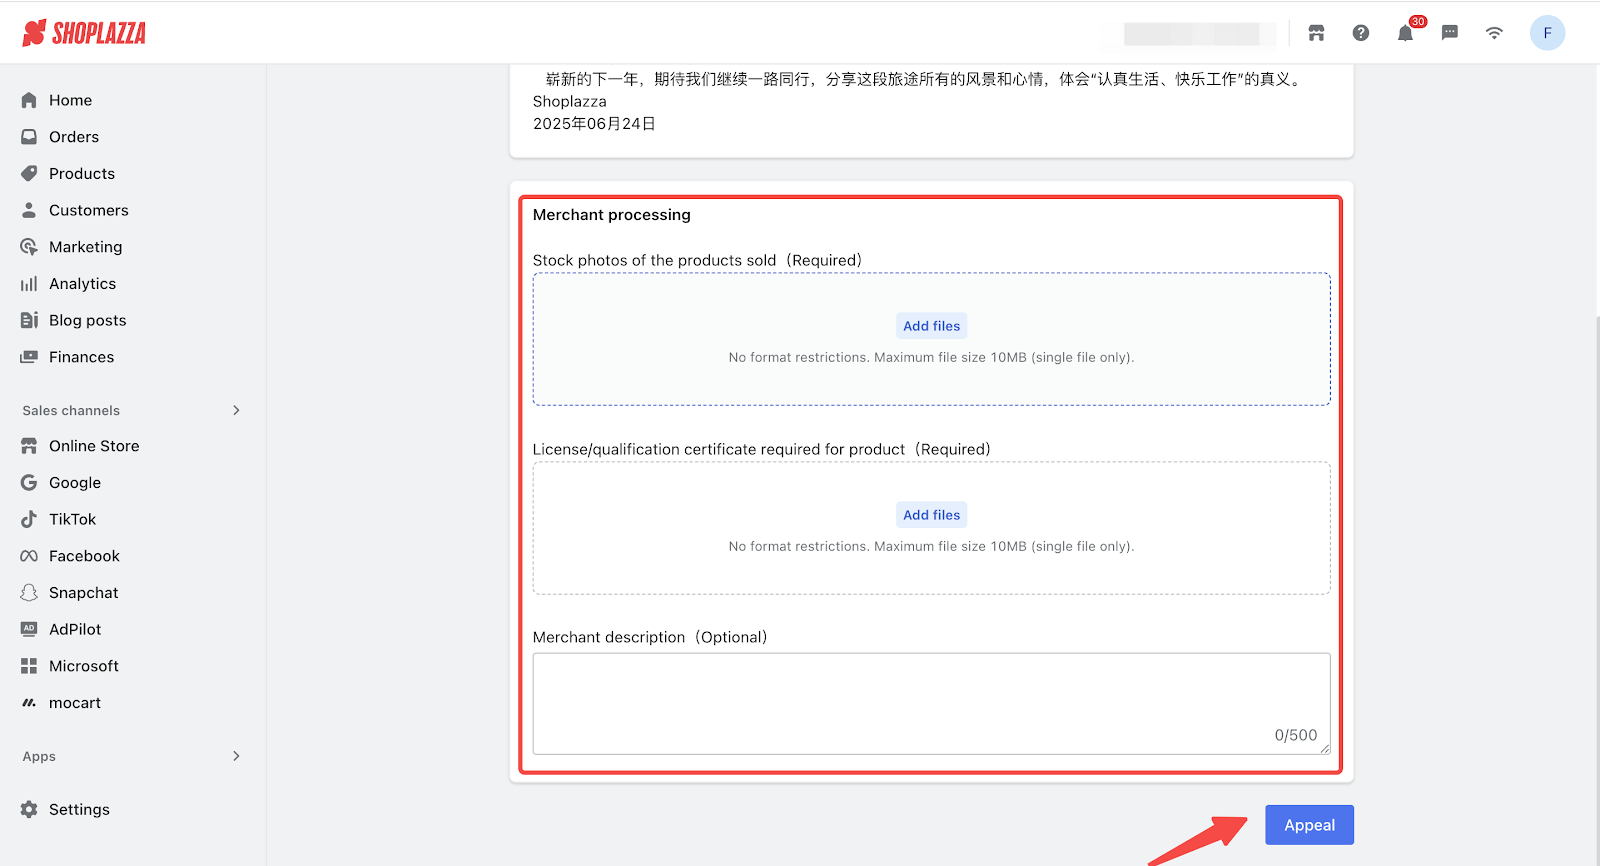Click the Blog posts icon

coord(29,320)
